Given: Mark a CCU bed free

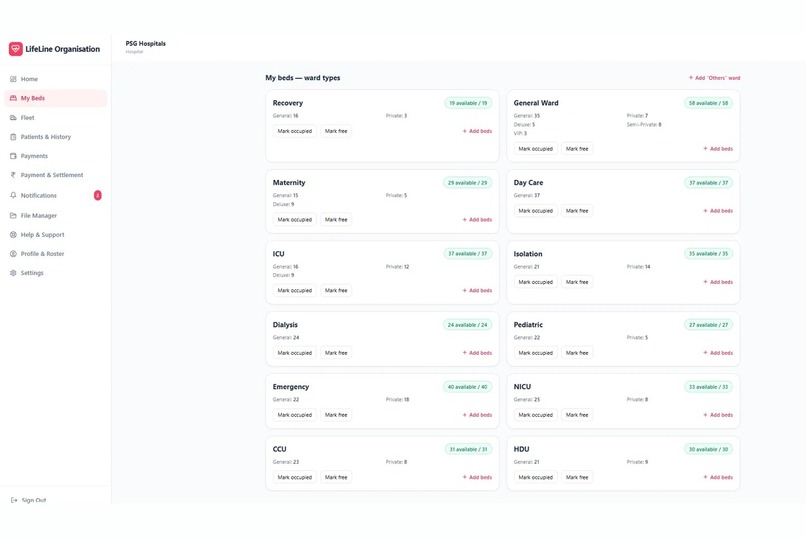Looking at the screenshot, I should pyautogui.click(x=336, y=477).
